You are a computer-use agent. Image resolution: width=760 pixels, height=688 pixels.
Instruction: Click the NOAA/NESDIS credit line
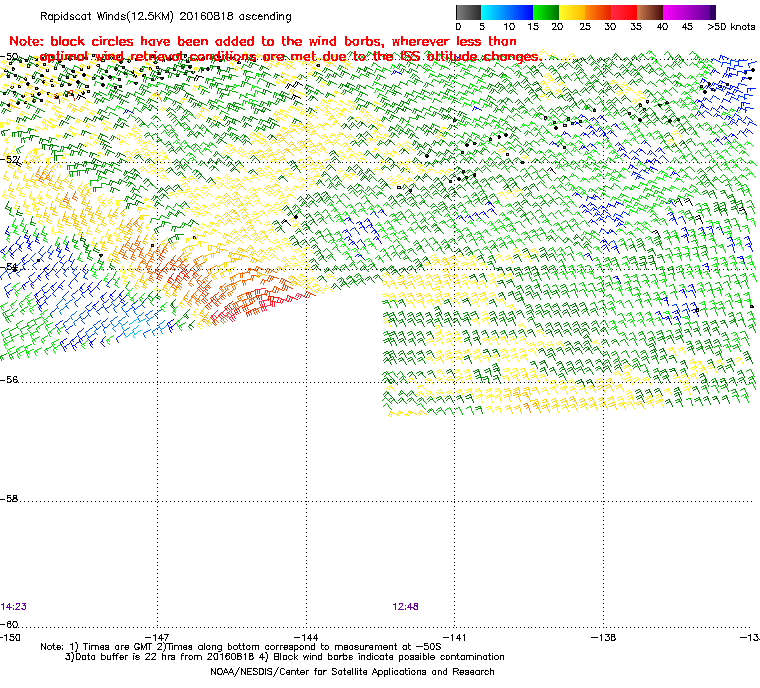pos(352,672)
